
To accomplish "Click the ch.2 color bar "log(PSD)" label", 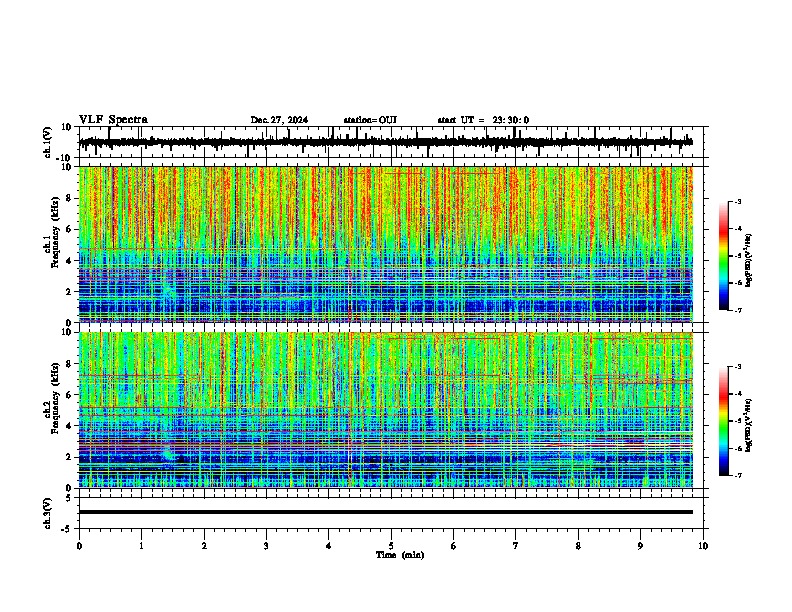I will pos(748,425).
